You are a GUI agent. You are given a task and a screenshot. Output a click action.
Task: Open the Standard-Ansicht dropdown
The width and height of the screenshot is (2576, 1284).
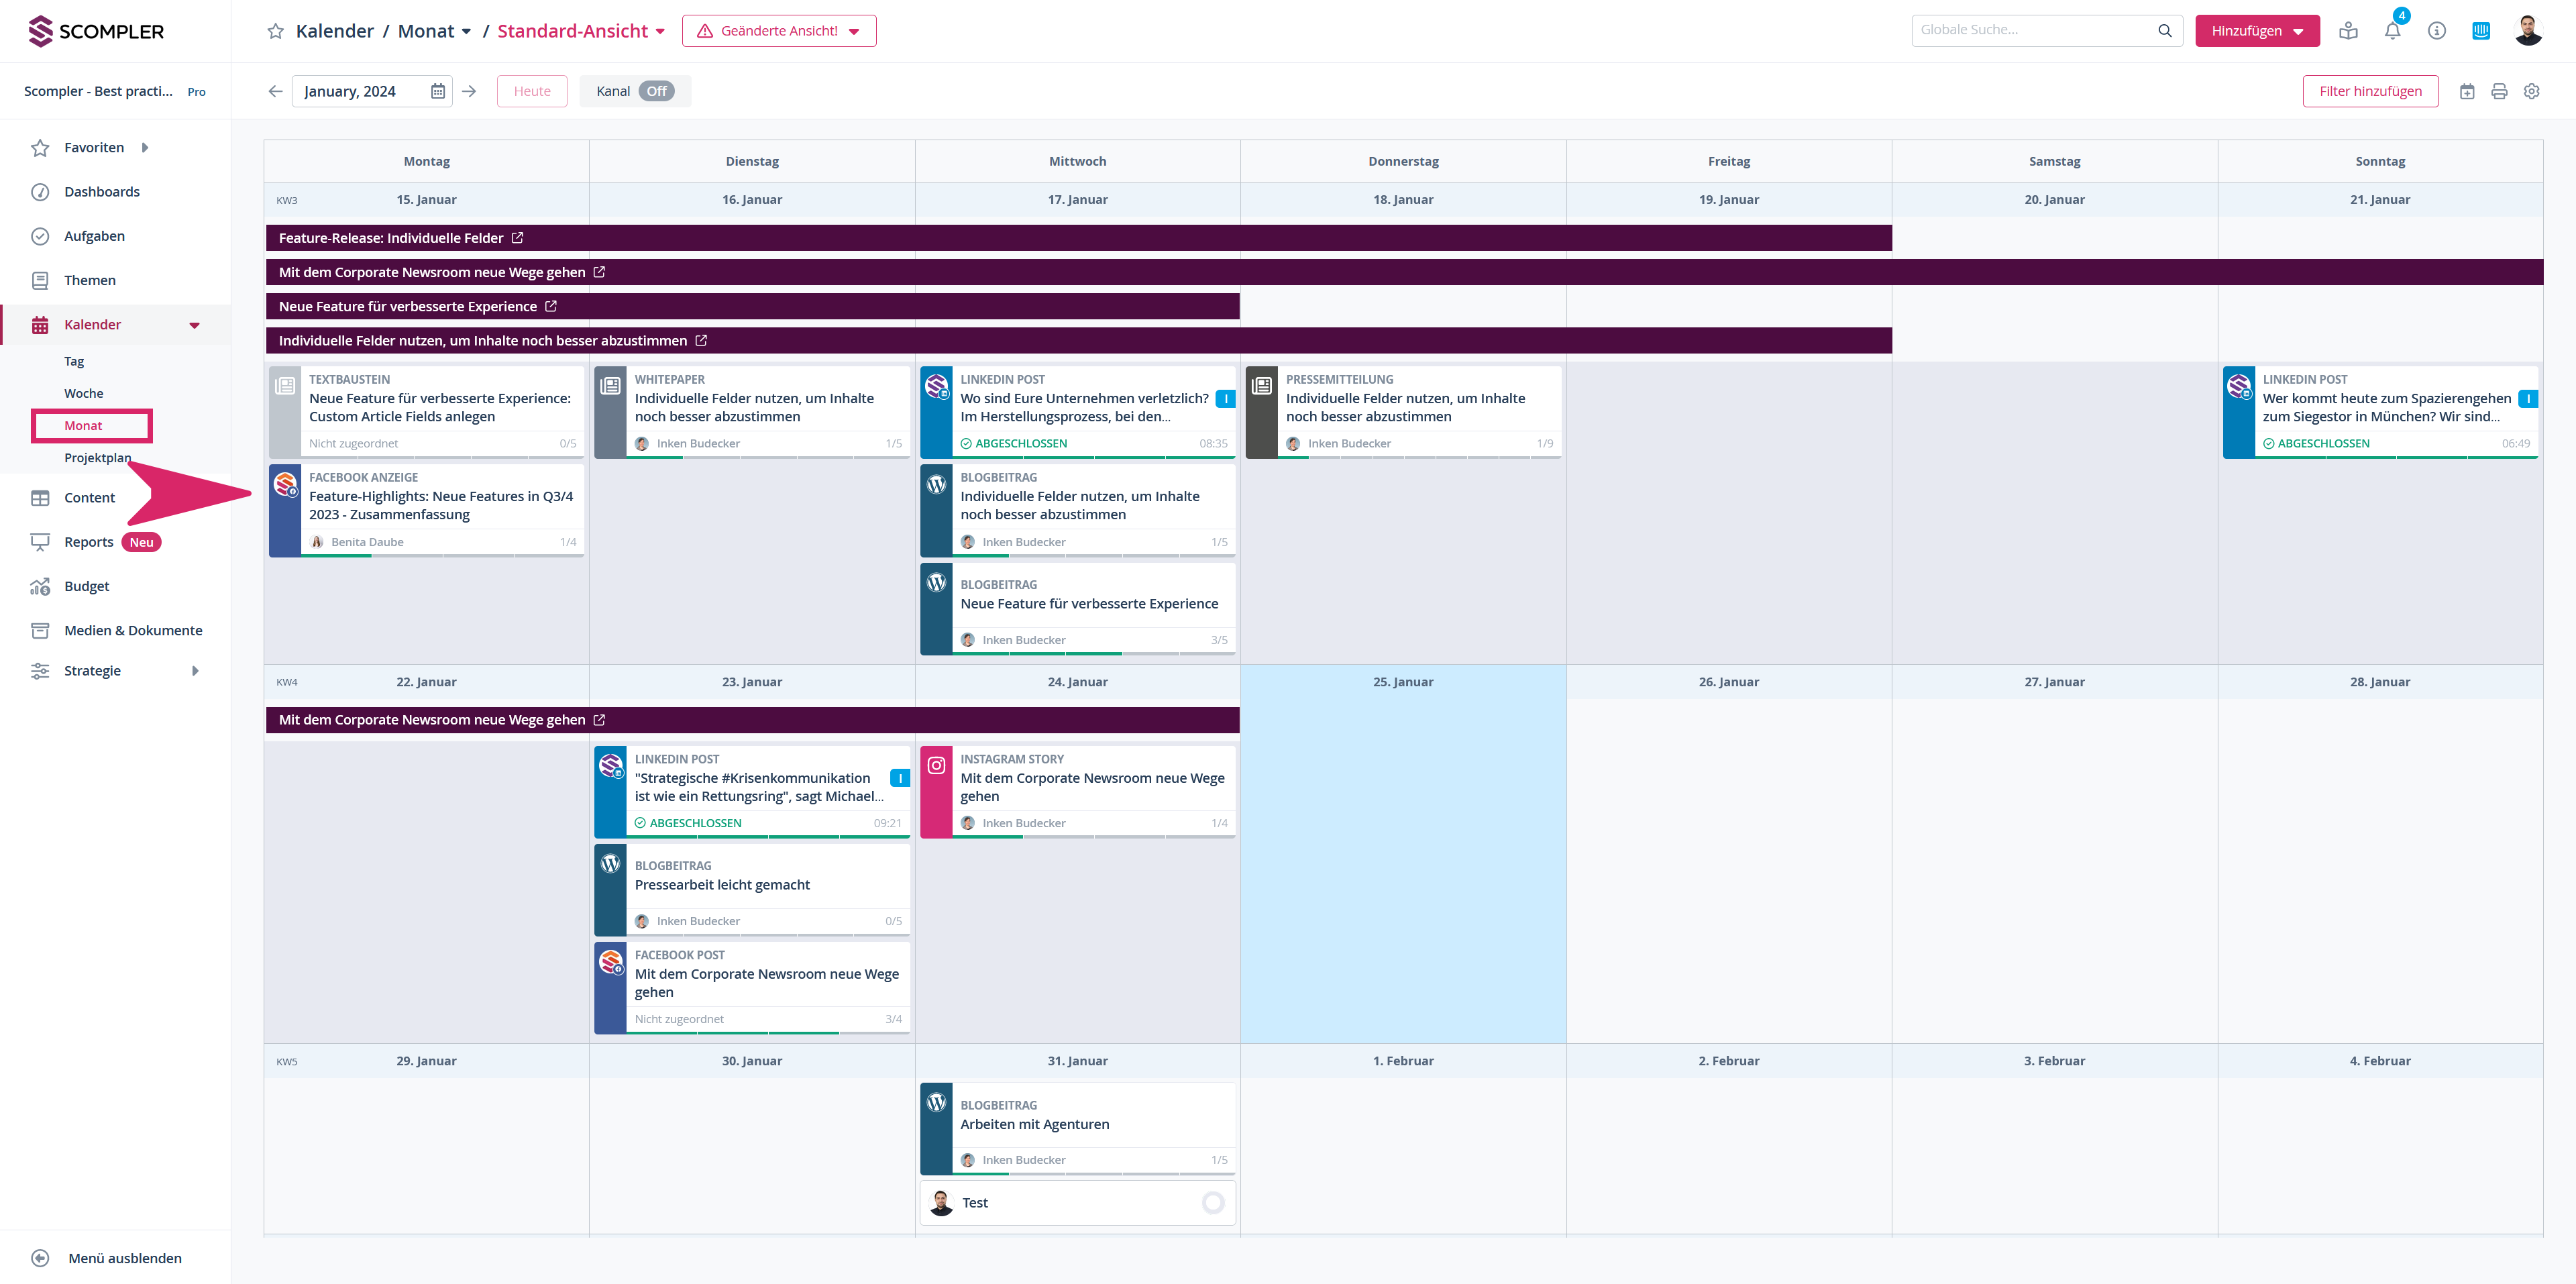point(581,31)
